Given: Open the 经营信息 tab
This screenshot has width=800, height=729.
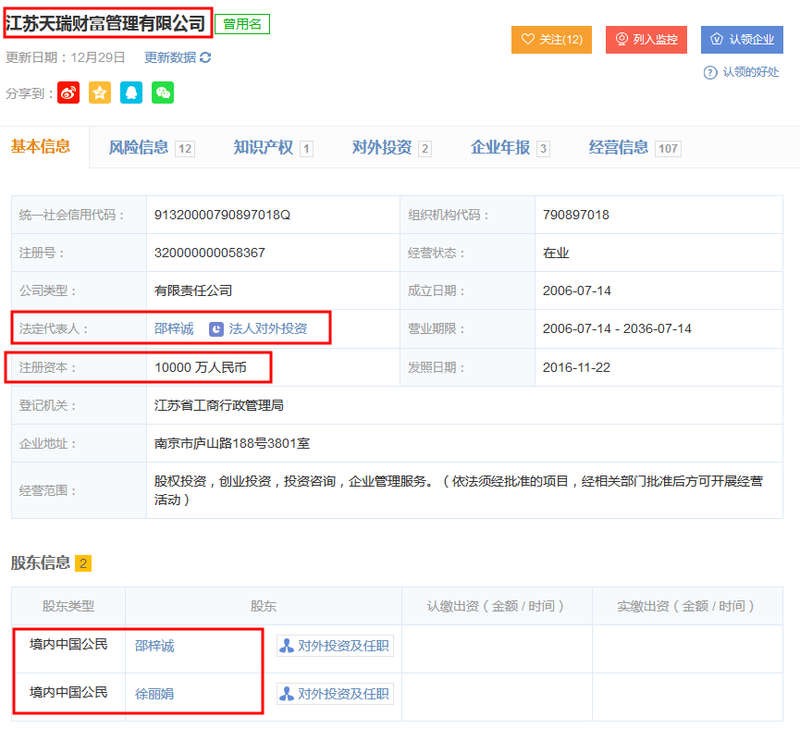Looking at the screenshot, I should point(635,148).
